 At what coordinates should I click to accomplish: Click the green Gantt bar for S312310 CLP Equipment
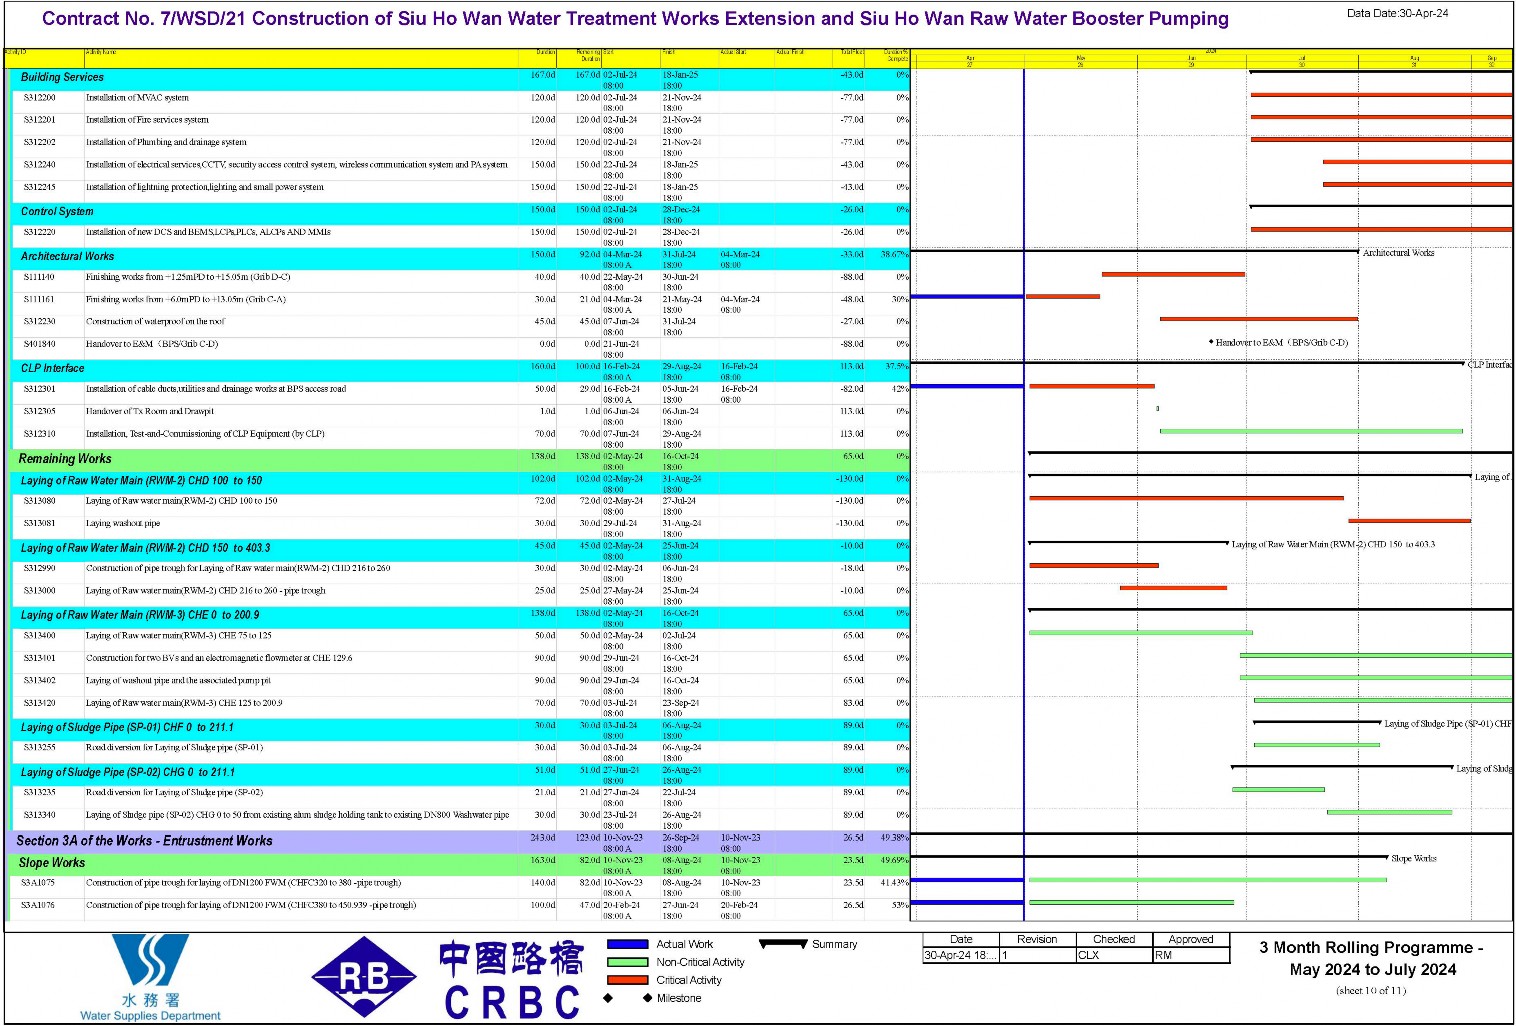tap(1311, 431)
